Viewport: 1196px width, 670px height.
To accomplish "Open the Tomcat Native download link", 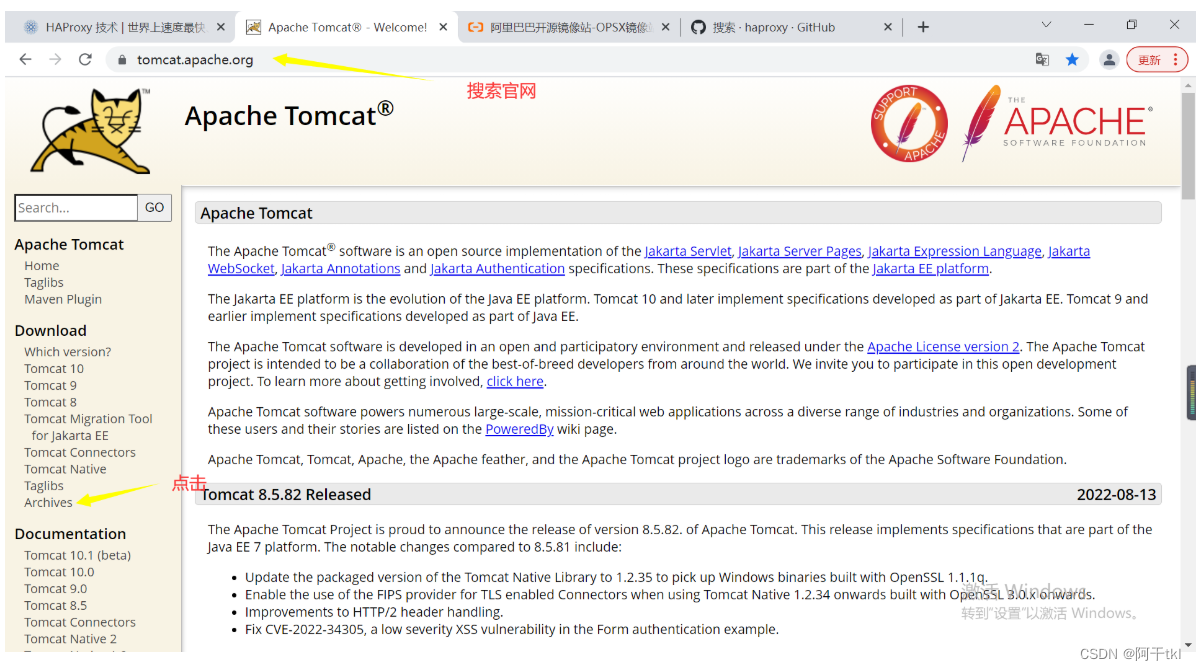I will click(65, 469).
